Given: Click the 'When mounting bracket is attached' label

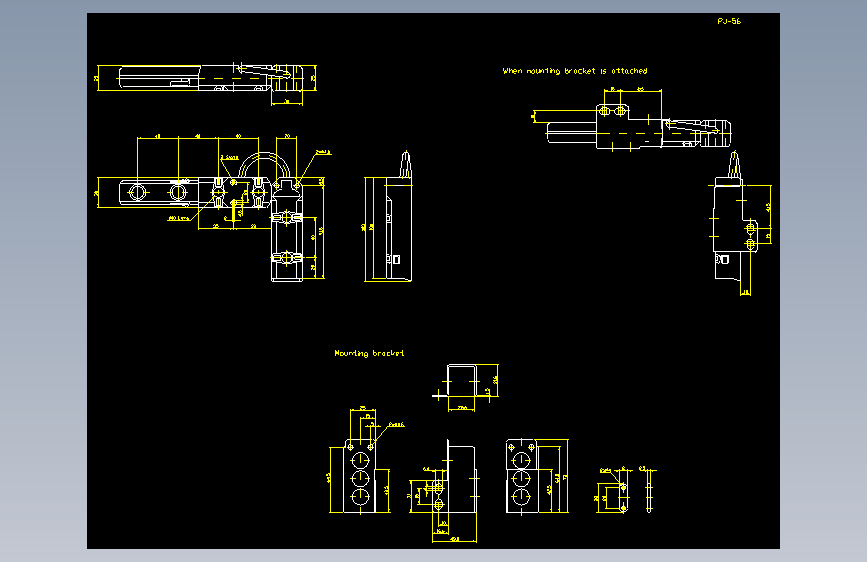Looking at the screenshot, I should tap(574, 71).
